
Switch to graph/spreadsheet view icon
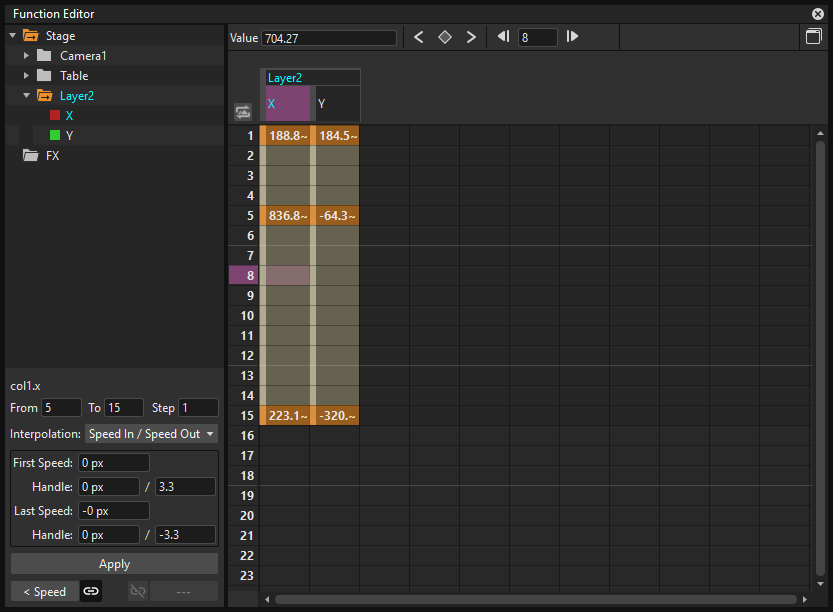click(x=813, y=37)
